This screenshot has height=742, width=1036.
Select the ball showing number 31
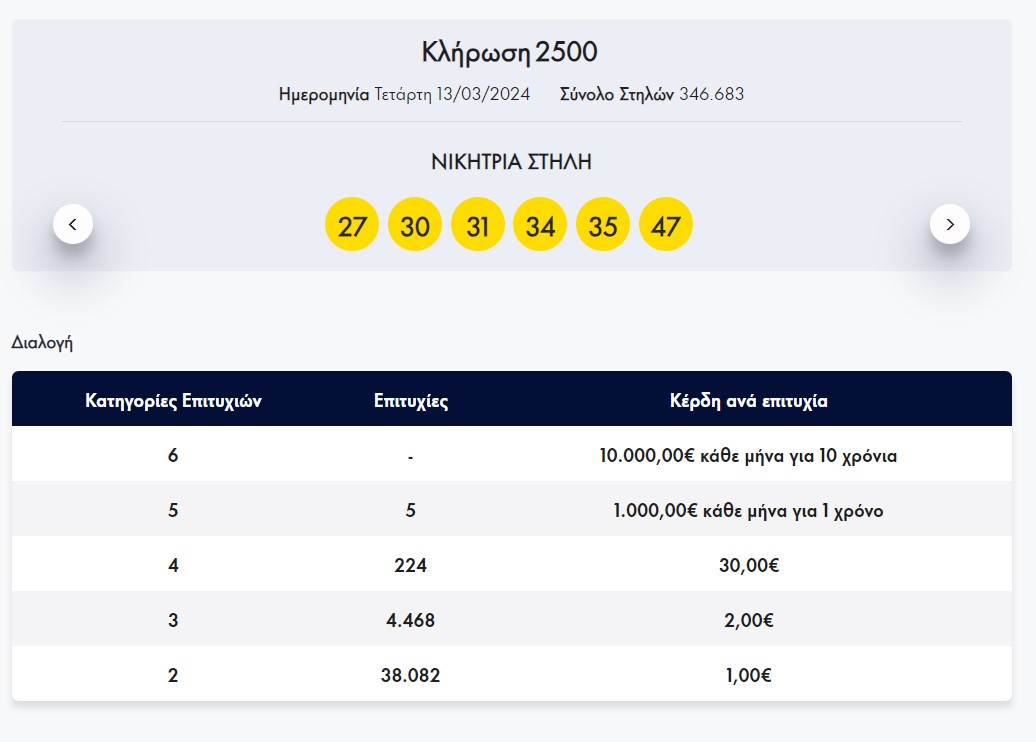pyautogui.click(x=478, y=224)
